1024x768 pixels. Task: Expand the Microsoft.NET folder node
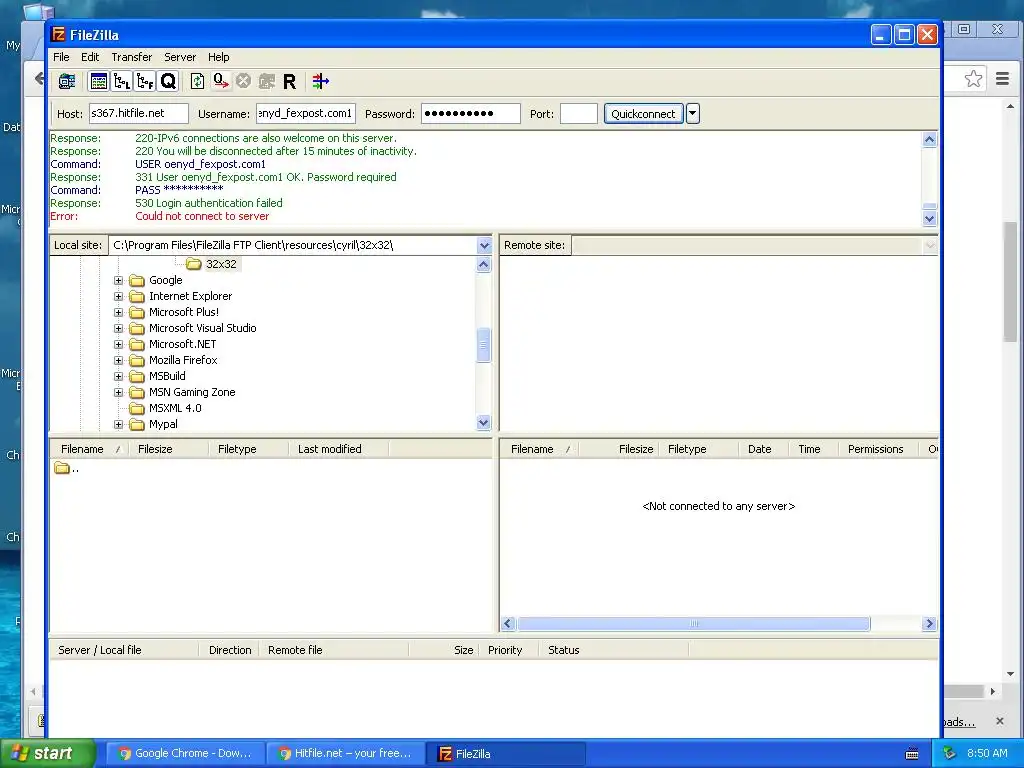pos(118,344)
